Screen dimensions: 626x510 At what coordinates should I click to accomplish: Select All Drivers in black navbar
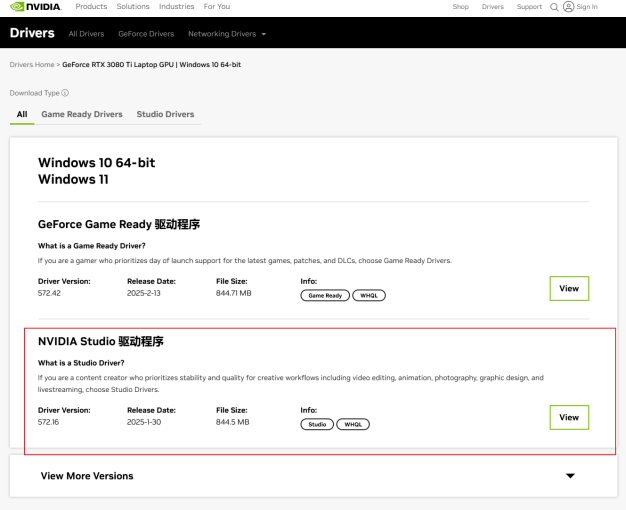[86, 34]
